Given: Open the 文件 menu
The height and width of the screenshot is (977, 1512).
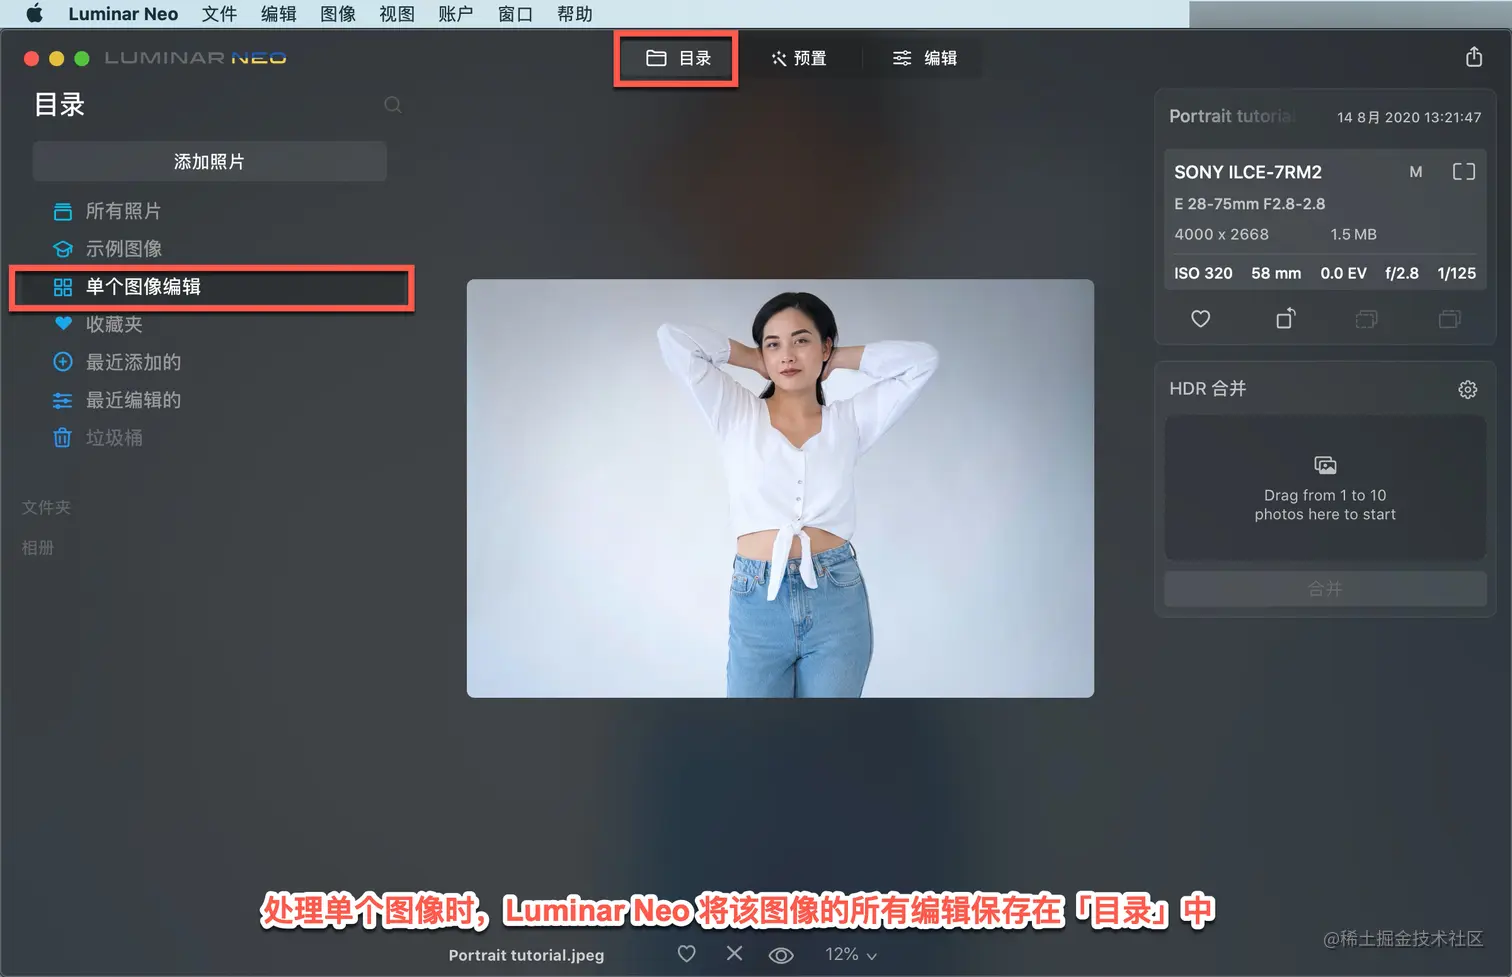Looking at the screenshot, I should pyautogui.click(x=219, y=14).
